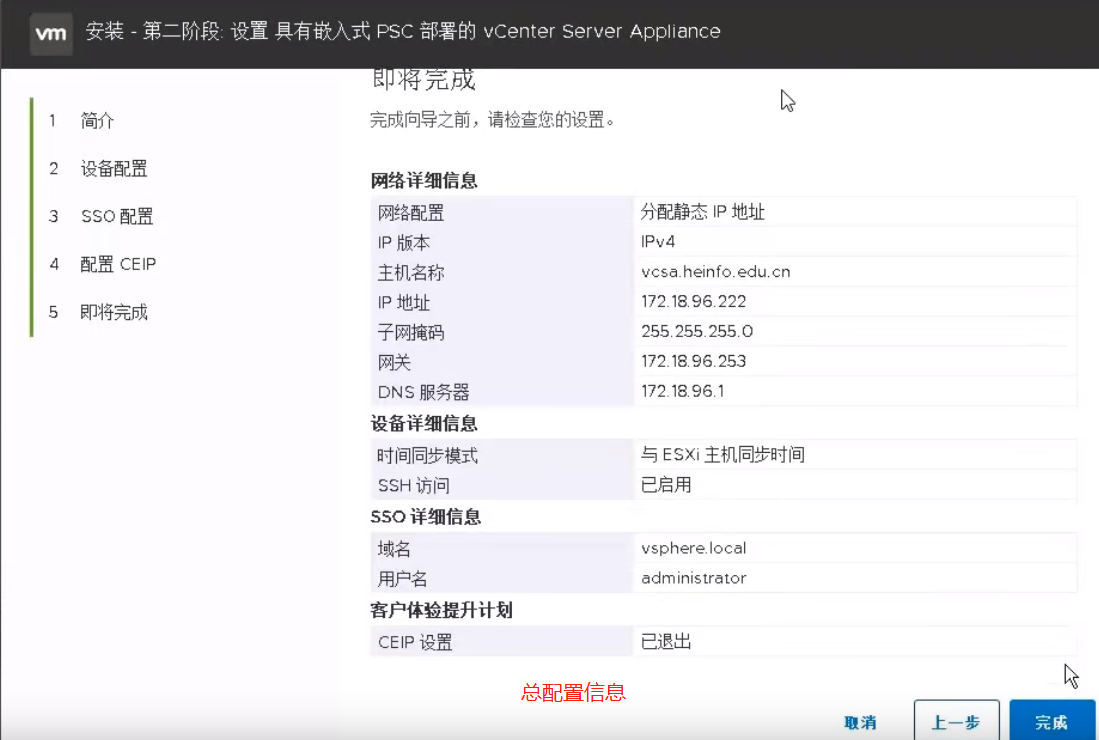The image size is (1099, 740).
Task: Click subnet mask value 255.255.255.0
Action: pos(697,331)
